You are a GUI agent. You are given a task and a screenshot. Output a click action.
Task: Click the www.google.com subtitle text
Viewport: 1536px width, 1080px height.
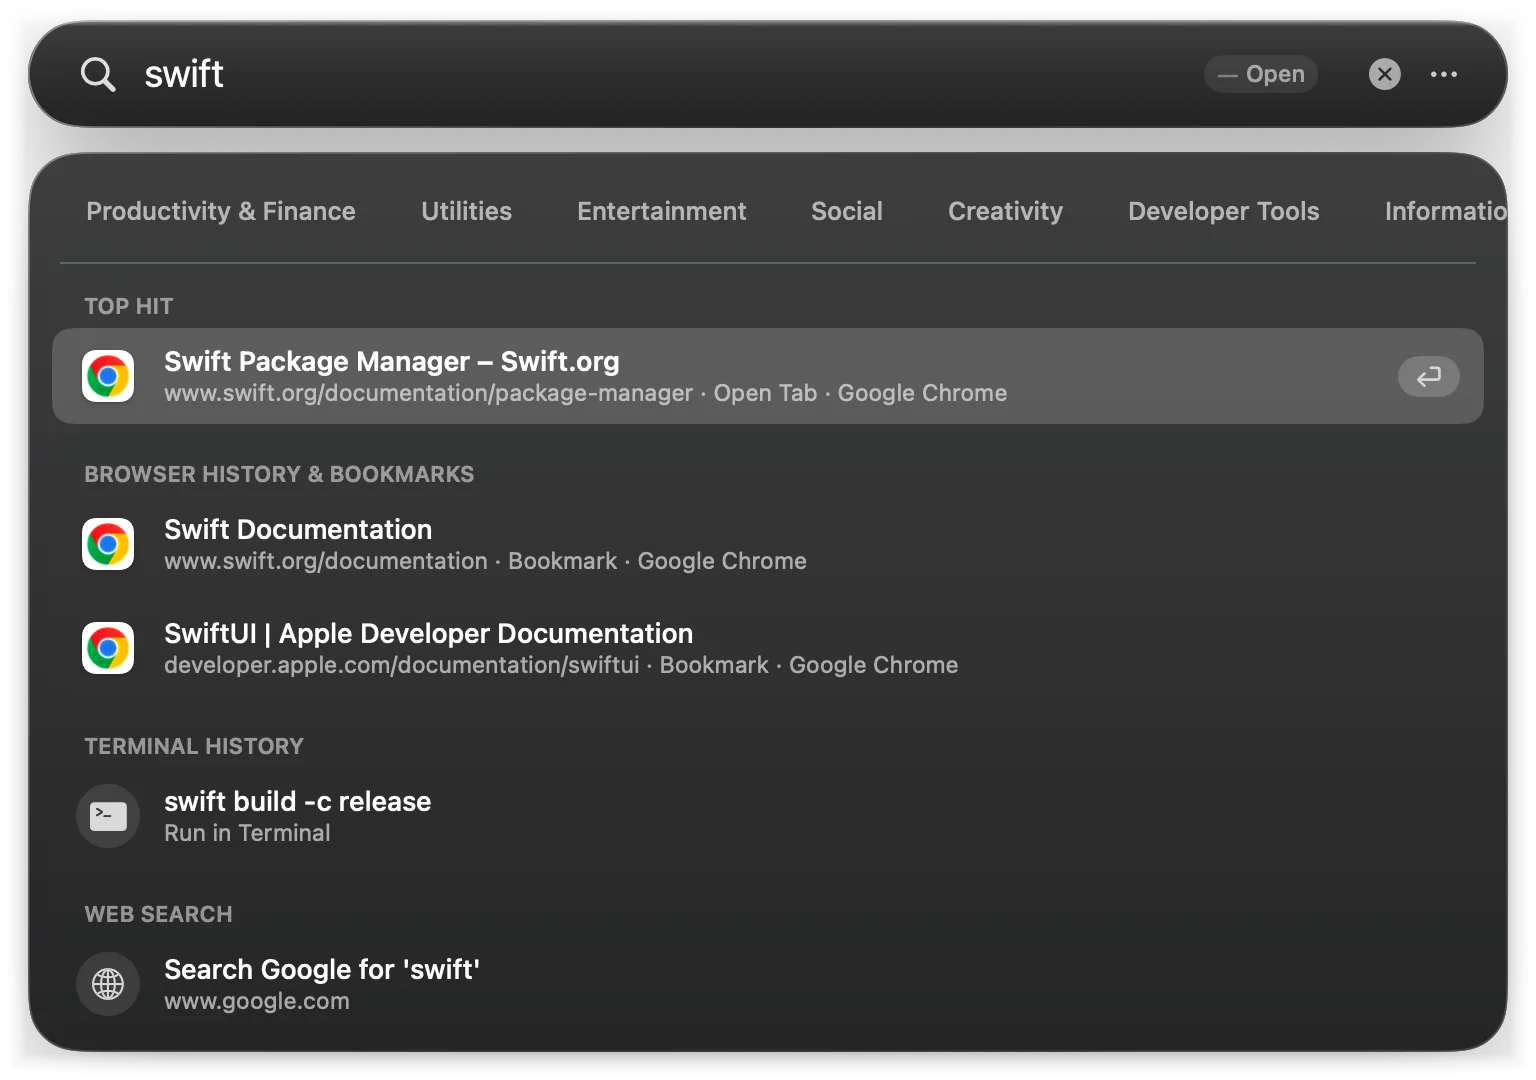(257, 1001)
